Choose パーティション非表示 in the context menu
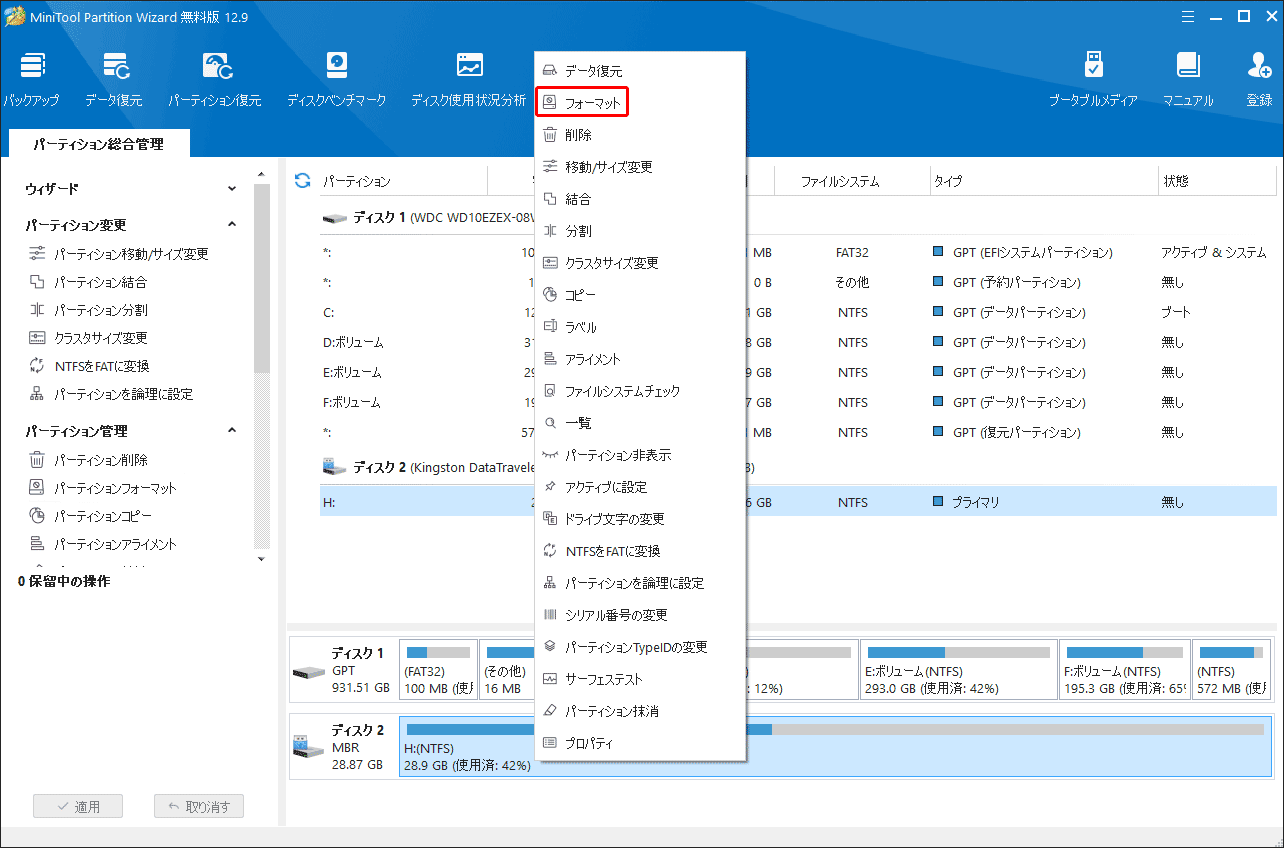 (640, 455)
